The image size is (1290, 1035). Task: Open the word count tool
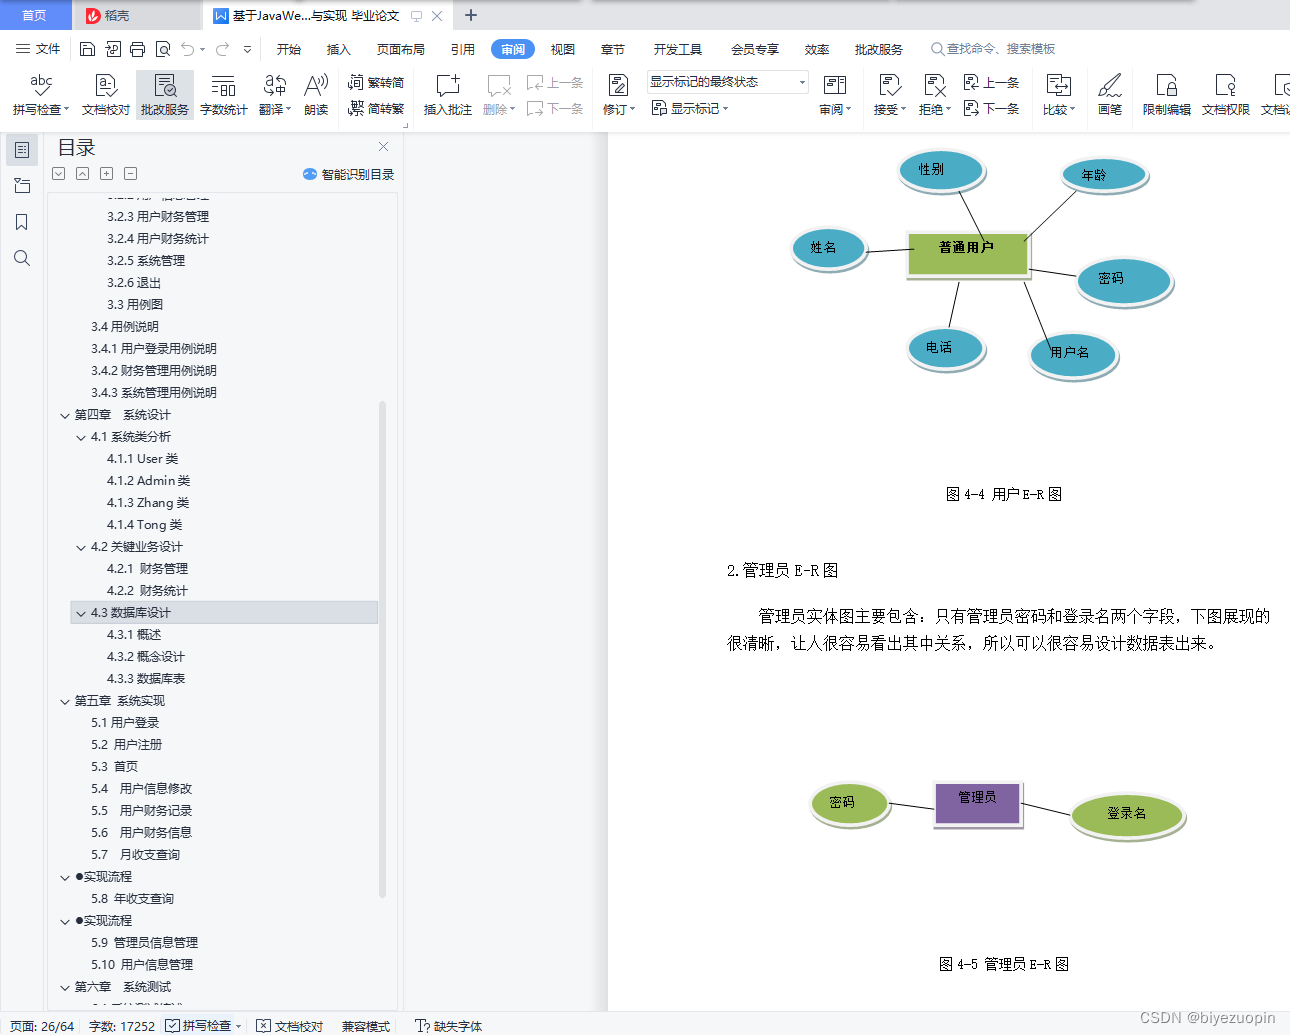tap(224, 95)
